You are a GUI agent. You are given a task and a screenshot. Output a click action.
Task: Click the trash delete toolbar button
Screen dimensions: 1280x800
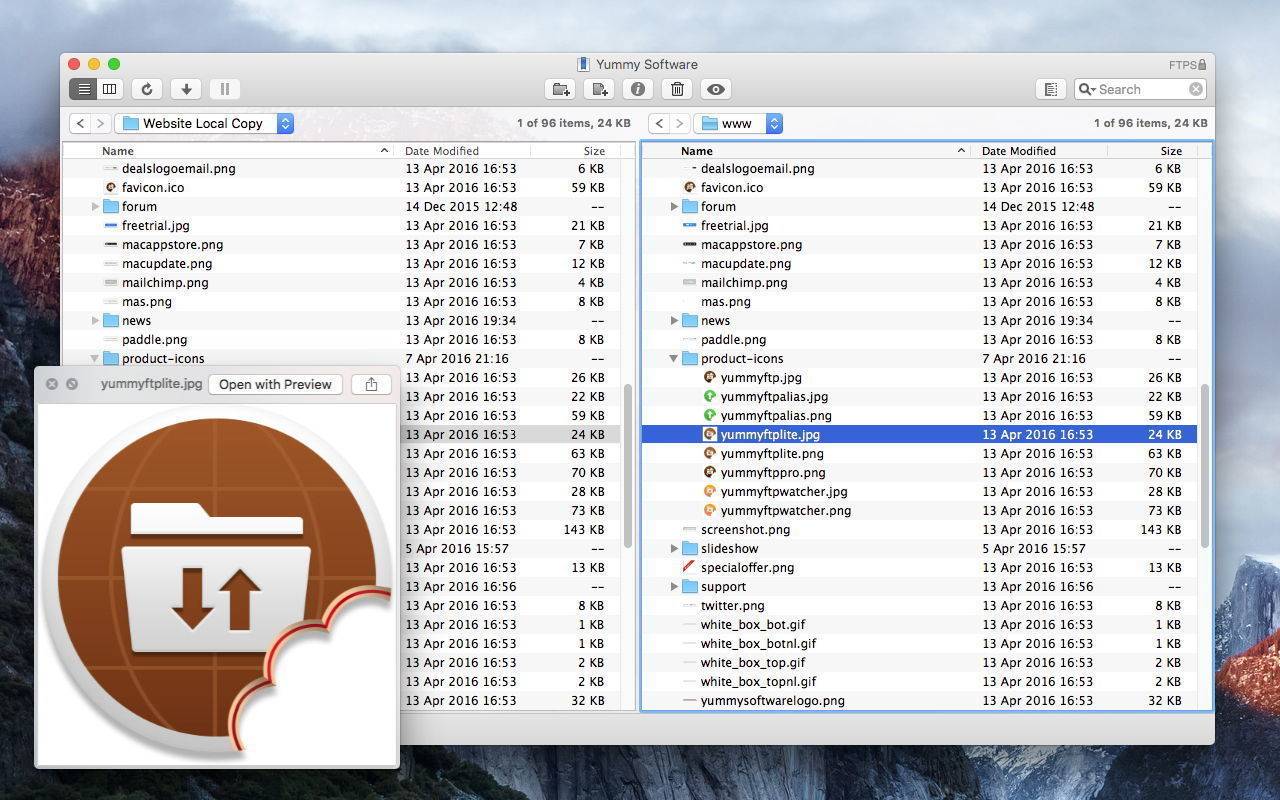pos(677,89)
